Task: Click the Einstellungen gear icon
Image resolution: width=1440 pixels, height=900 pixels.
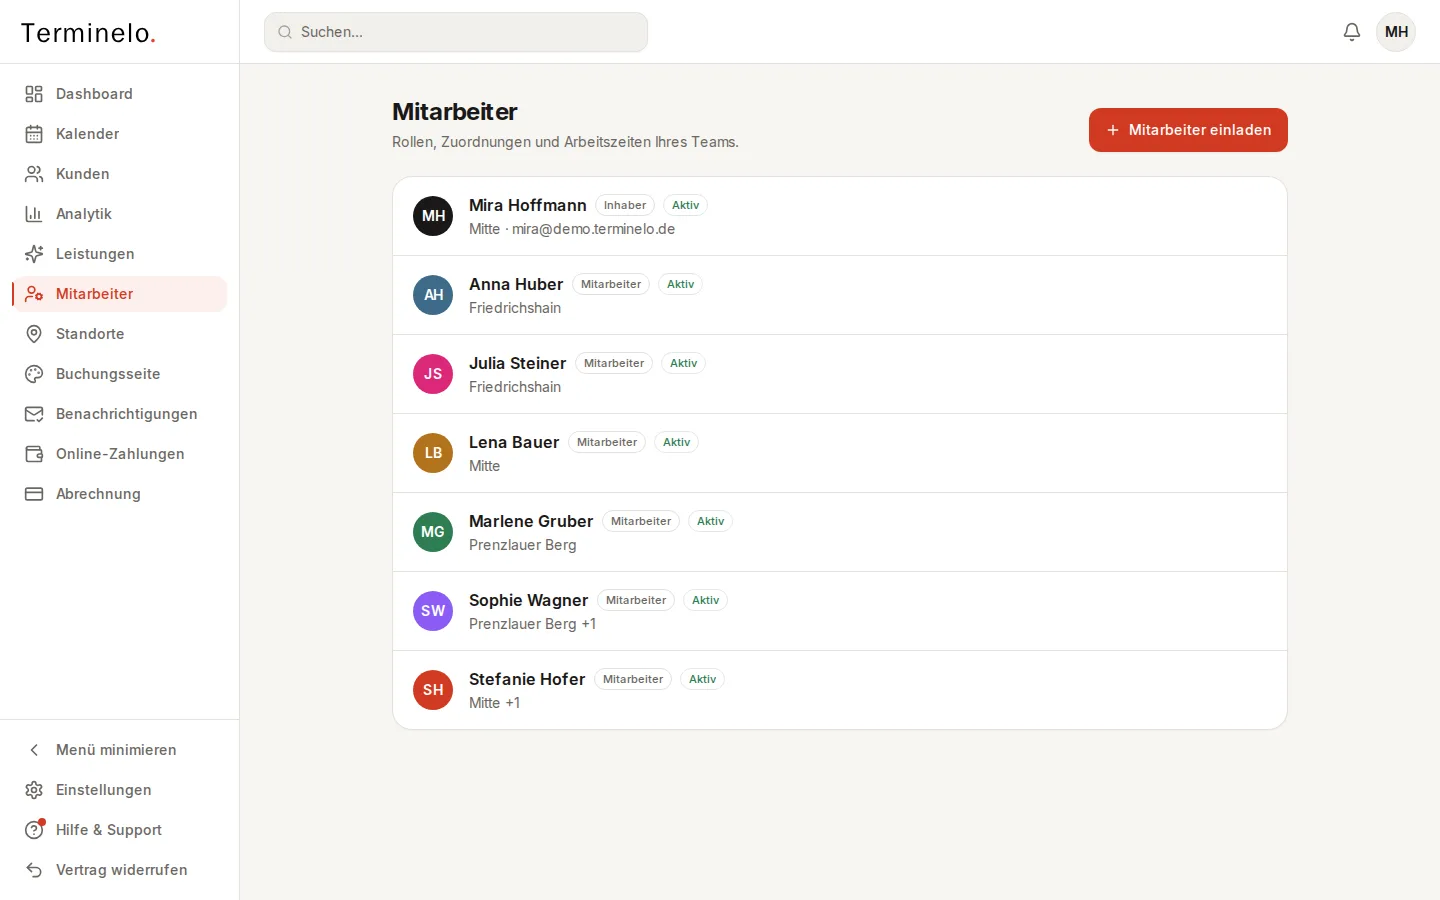Action: (x=34, y=790)
